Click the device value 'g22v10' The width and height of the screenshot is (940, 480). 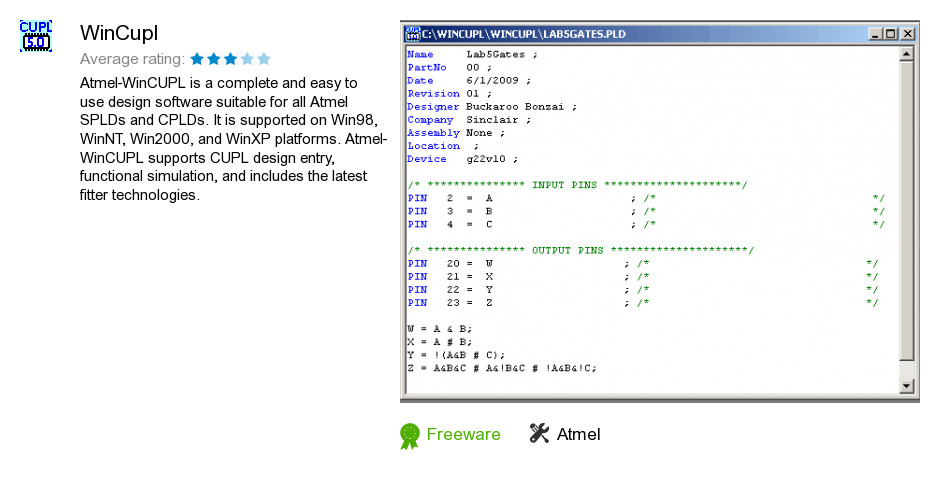pos(486,159)
